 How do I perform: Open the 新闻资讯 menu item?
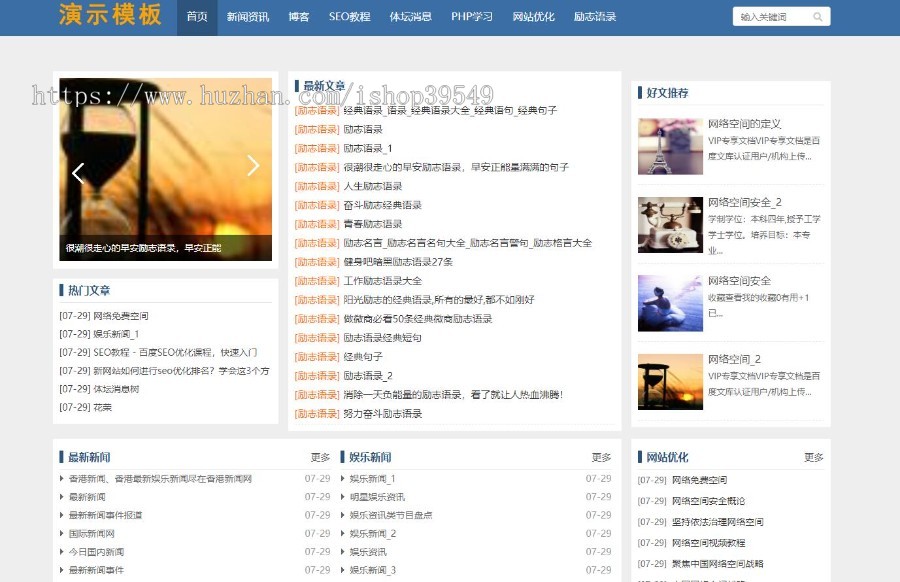pyautogui.click(x=247, y=17)
